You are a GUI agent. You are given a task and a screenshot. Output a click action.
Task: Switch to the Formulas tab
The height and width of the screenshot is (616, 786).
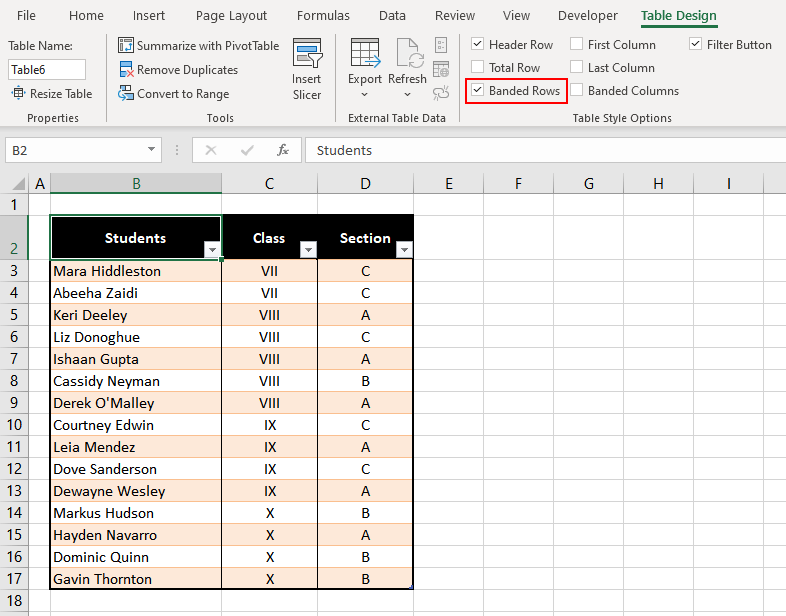(323, 16)
